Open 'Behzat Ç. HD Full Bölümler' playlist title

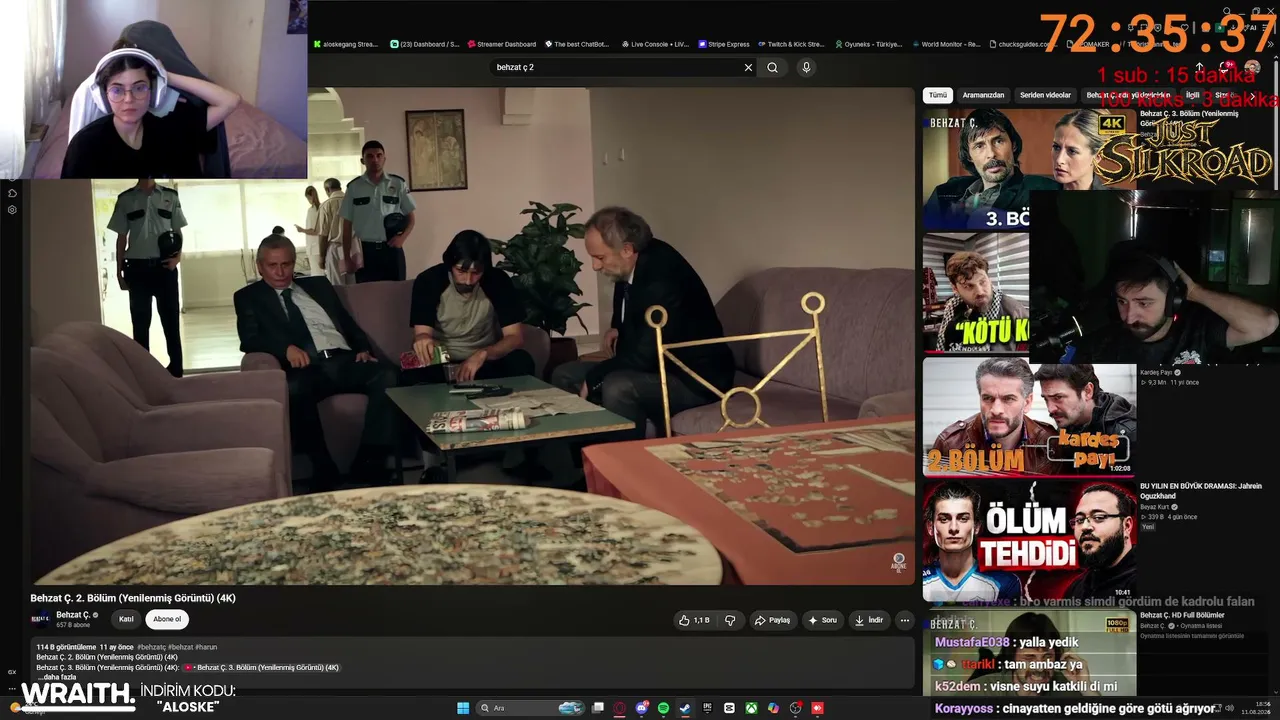click(1182, 615)
